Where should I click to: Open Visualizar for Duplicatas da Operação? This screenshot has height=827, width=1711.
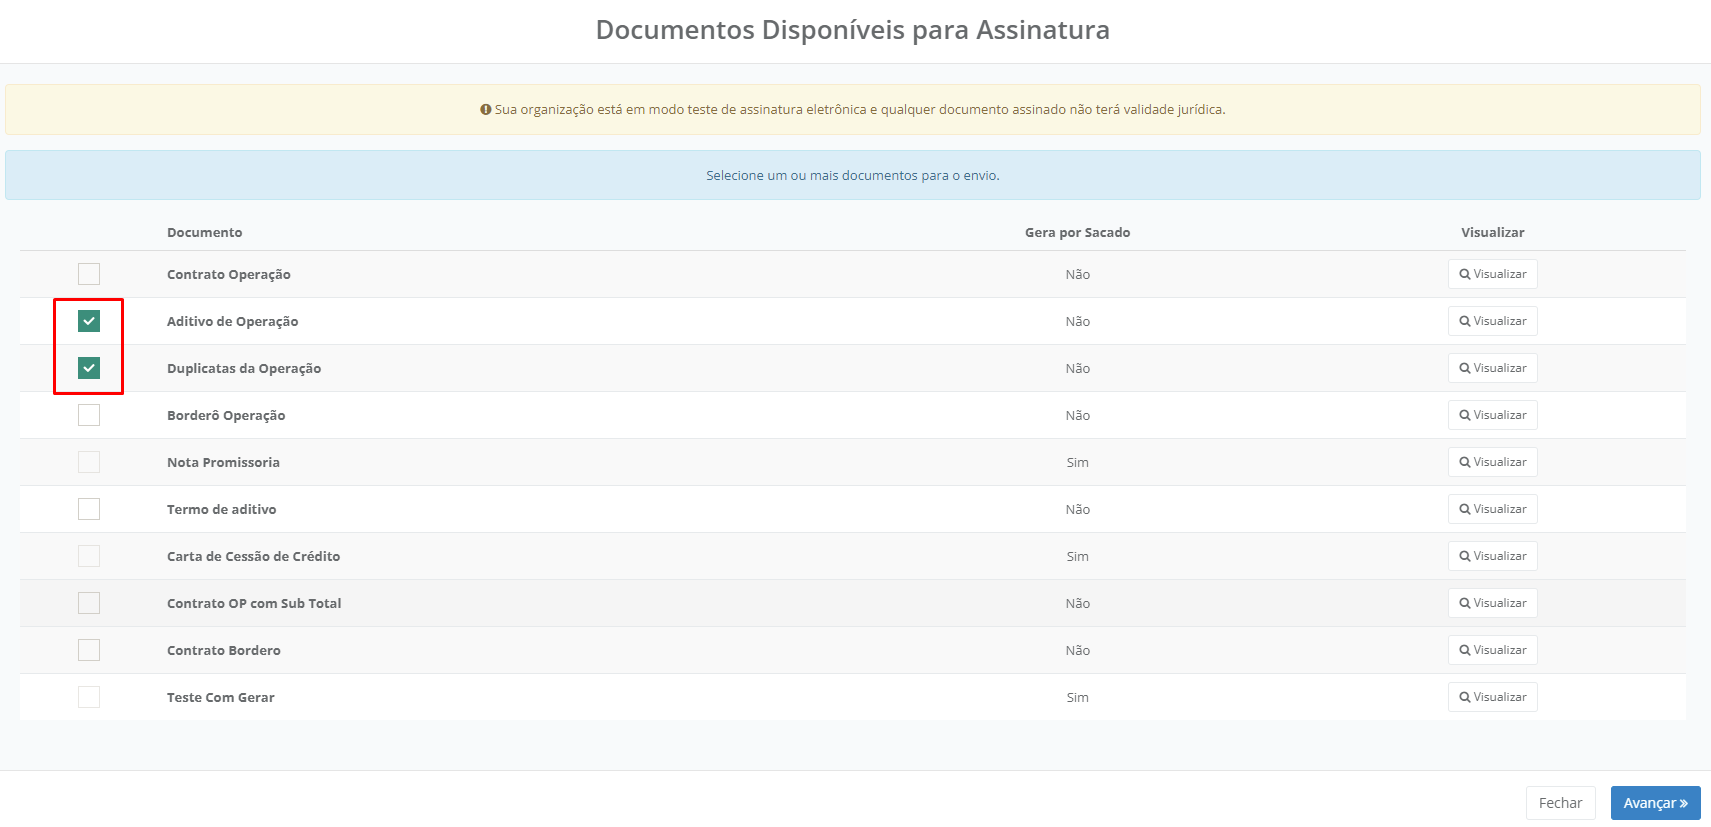(1492, 368)
